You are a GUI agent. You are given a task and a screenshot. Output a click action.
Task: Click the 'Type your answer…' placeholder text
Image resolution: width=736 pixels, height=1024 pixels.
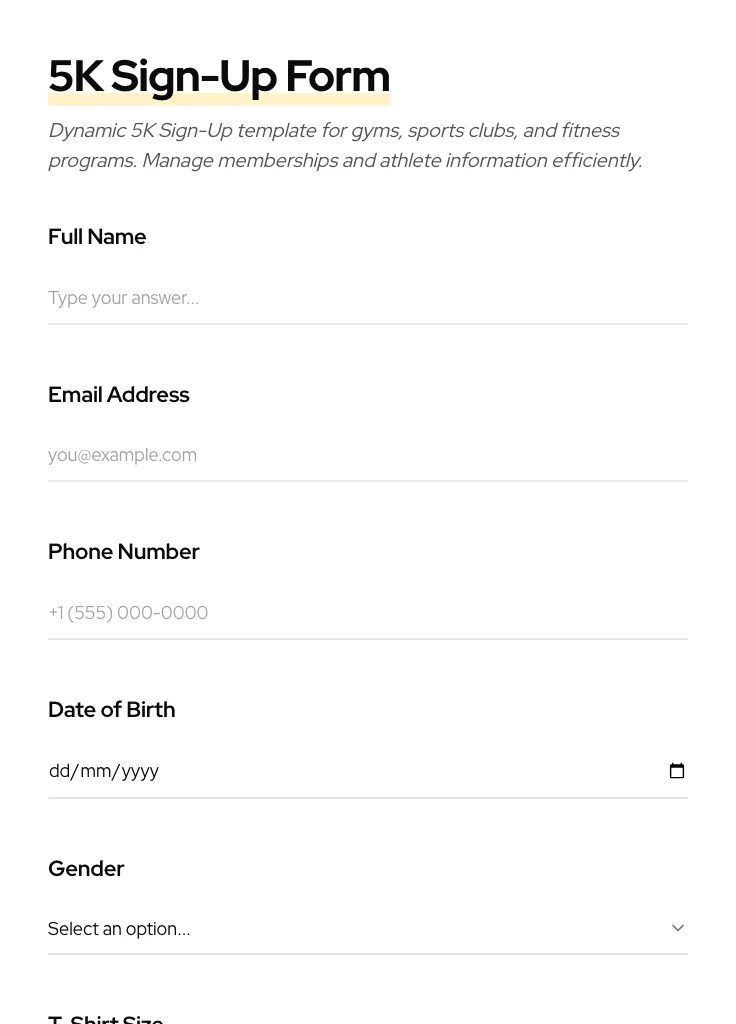[x=123, y=298]
